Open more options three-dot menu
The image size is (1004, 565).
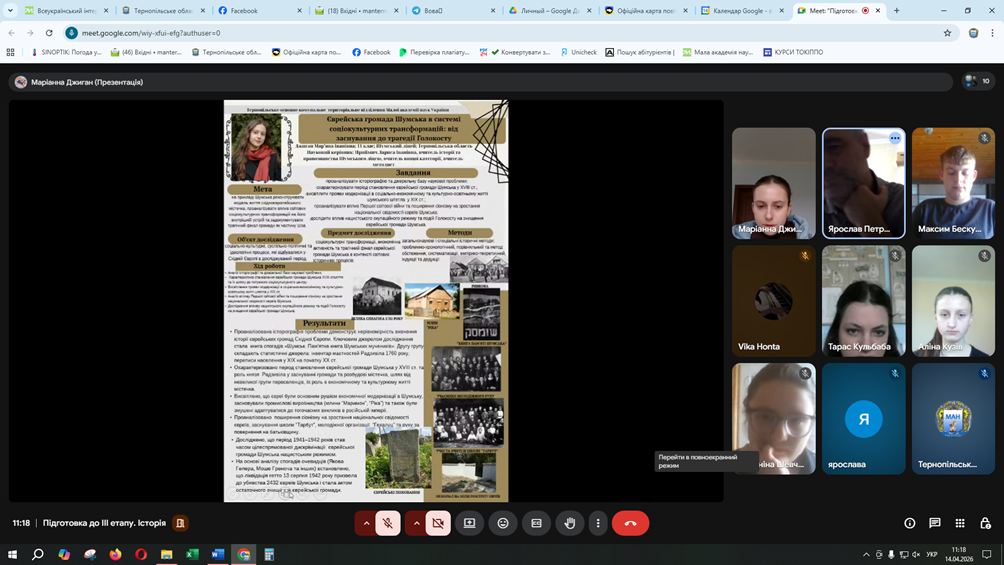click(x=598, y=523)
